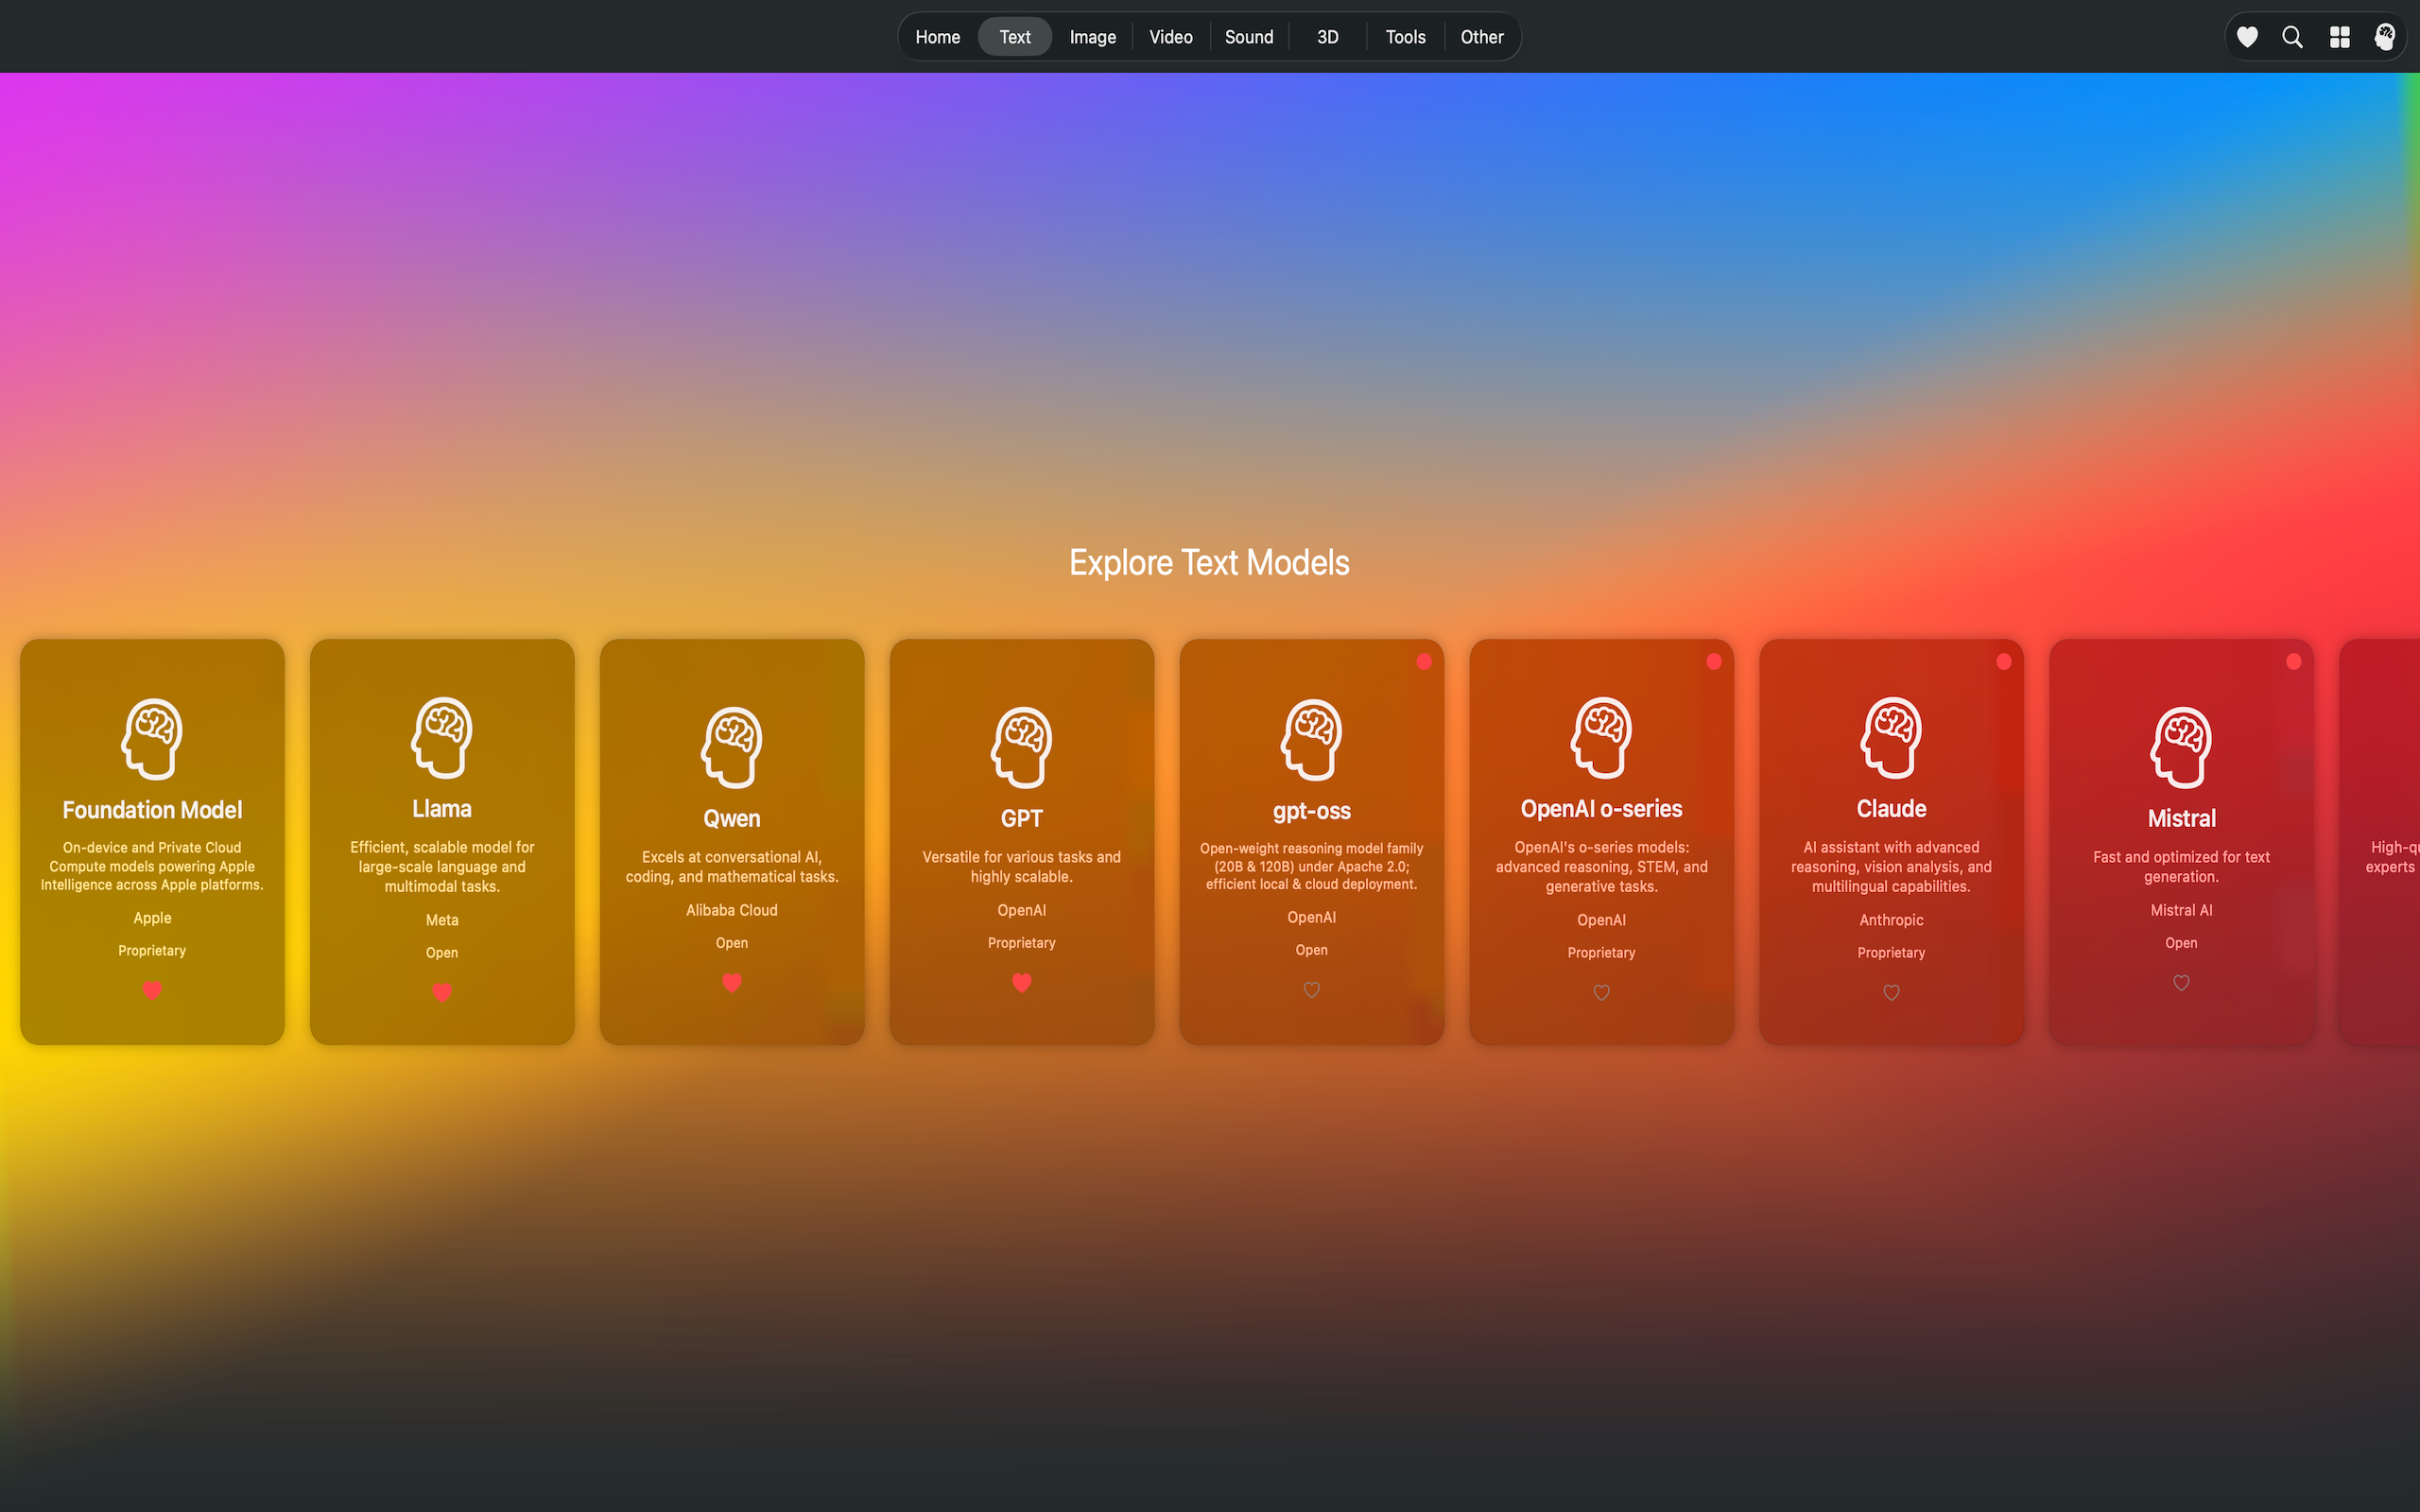Image resolution: width=2420 pixels, height=1512 pixels.
Task: Click the Foundation Model brain icon
Action: point(152,738)
